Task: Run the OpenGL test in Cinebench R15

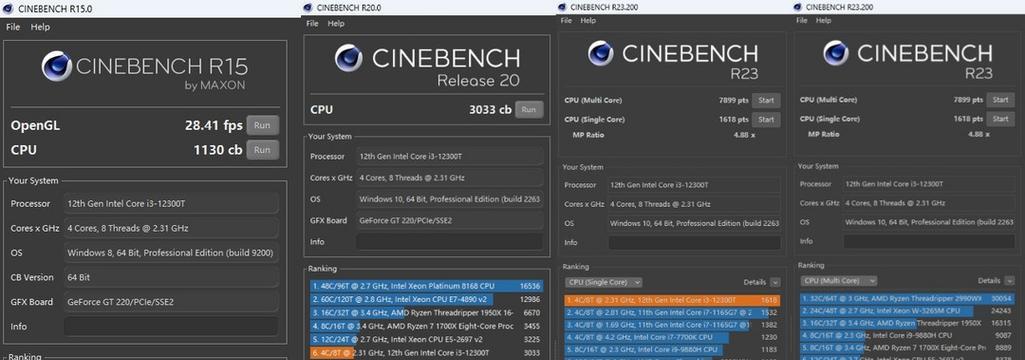Action: [262, 125]
